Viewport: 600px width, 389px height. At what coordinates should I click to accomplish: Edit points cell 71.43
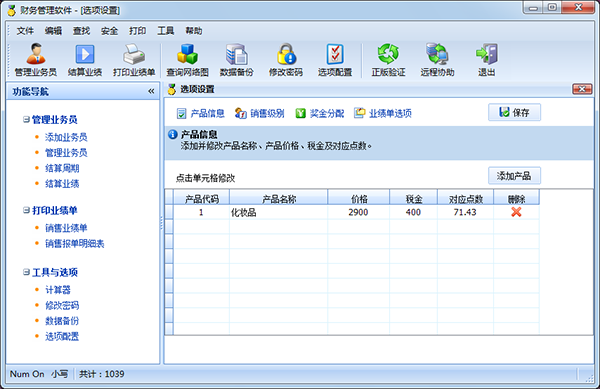pos(465,212)
